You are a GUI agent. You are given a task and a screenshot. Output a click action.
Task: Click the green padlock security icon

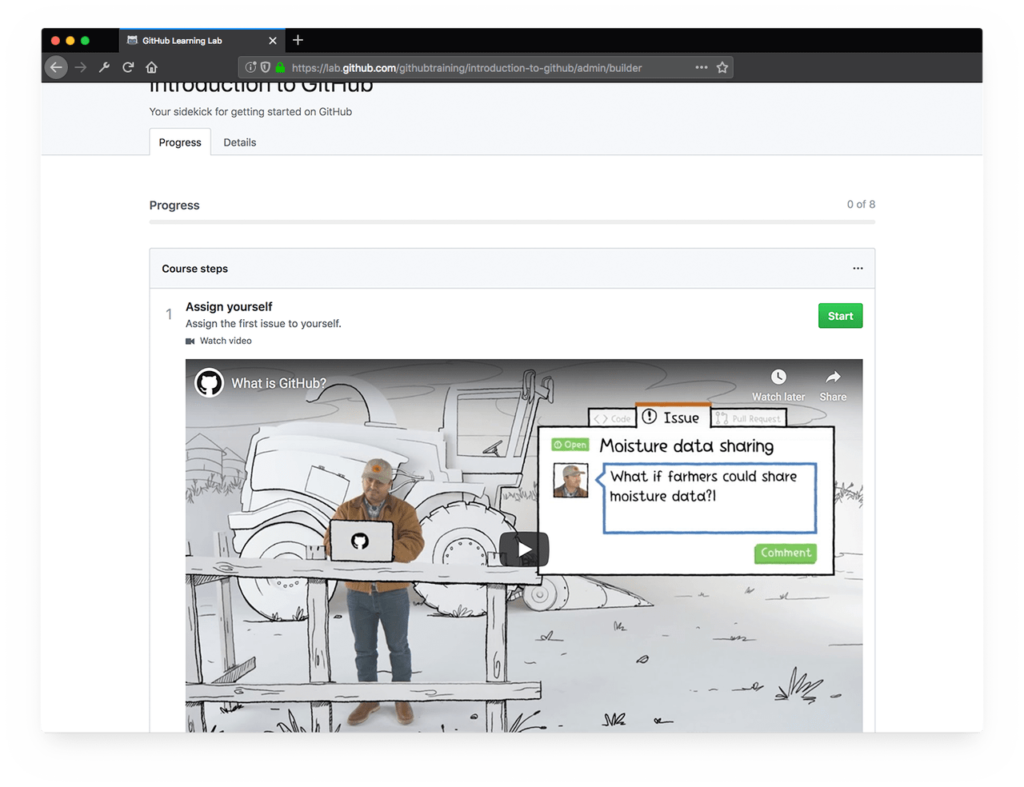pos(280,67)
